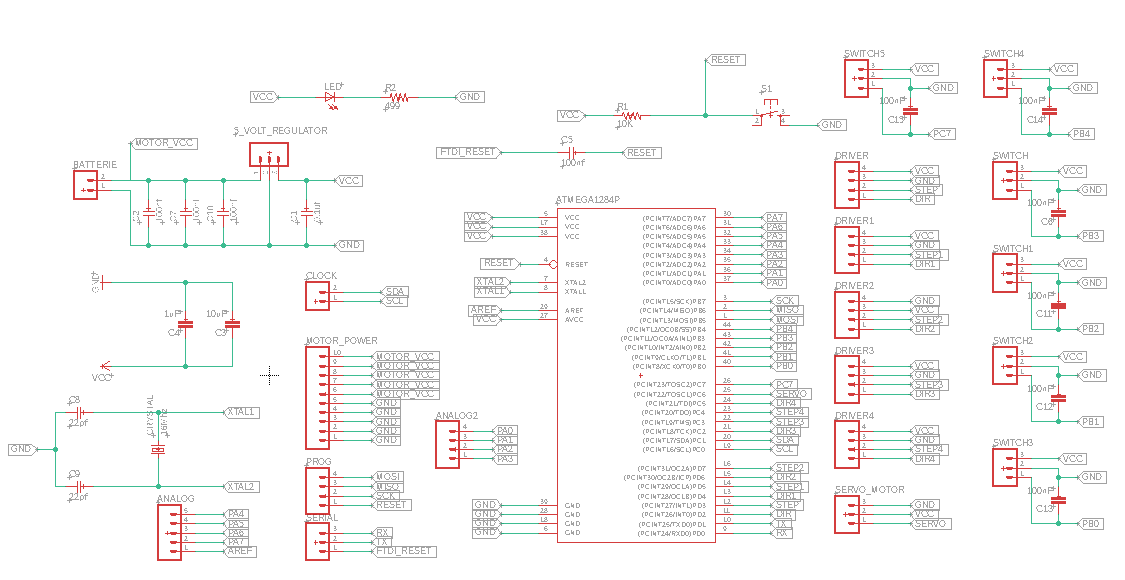
Task: Click the STEP3 label on DRIVER3 connector
Action: coord(929,385)
